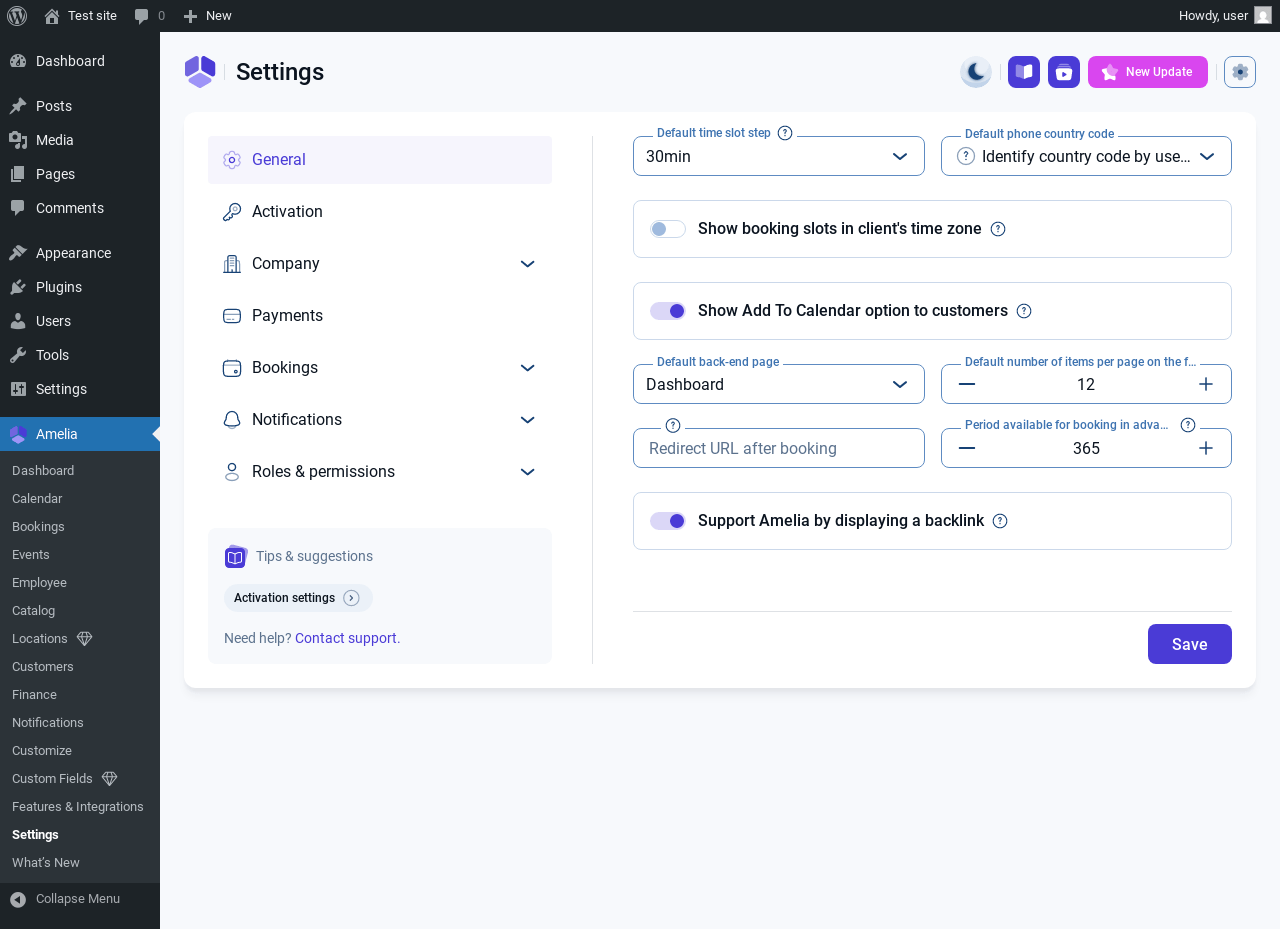Click the video tutorials icon in header

(x=1064, y=72)
